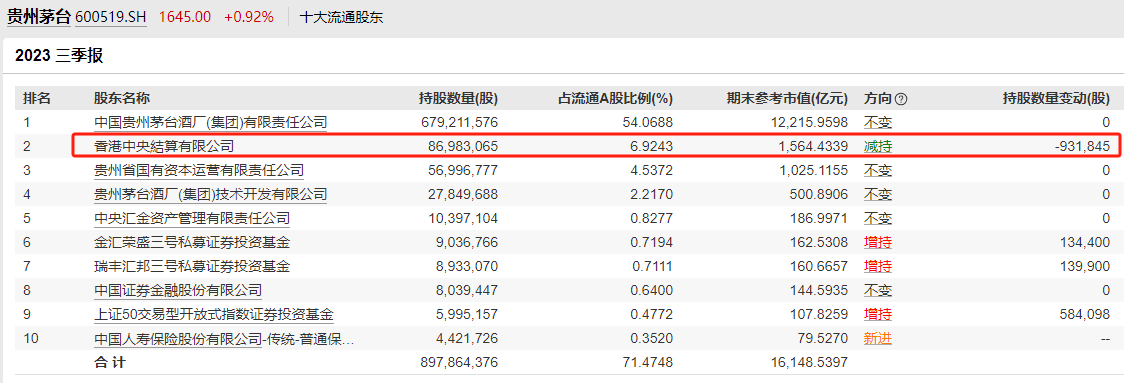The image size is (1124, 383).
Task: Click the 持股数量(股) column header
Action: 458,99
